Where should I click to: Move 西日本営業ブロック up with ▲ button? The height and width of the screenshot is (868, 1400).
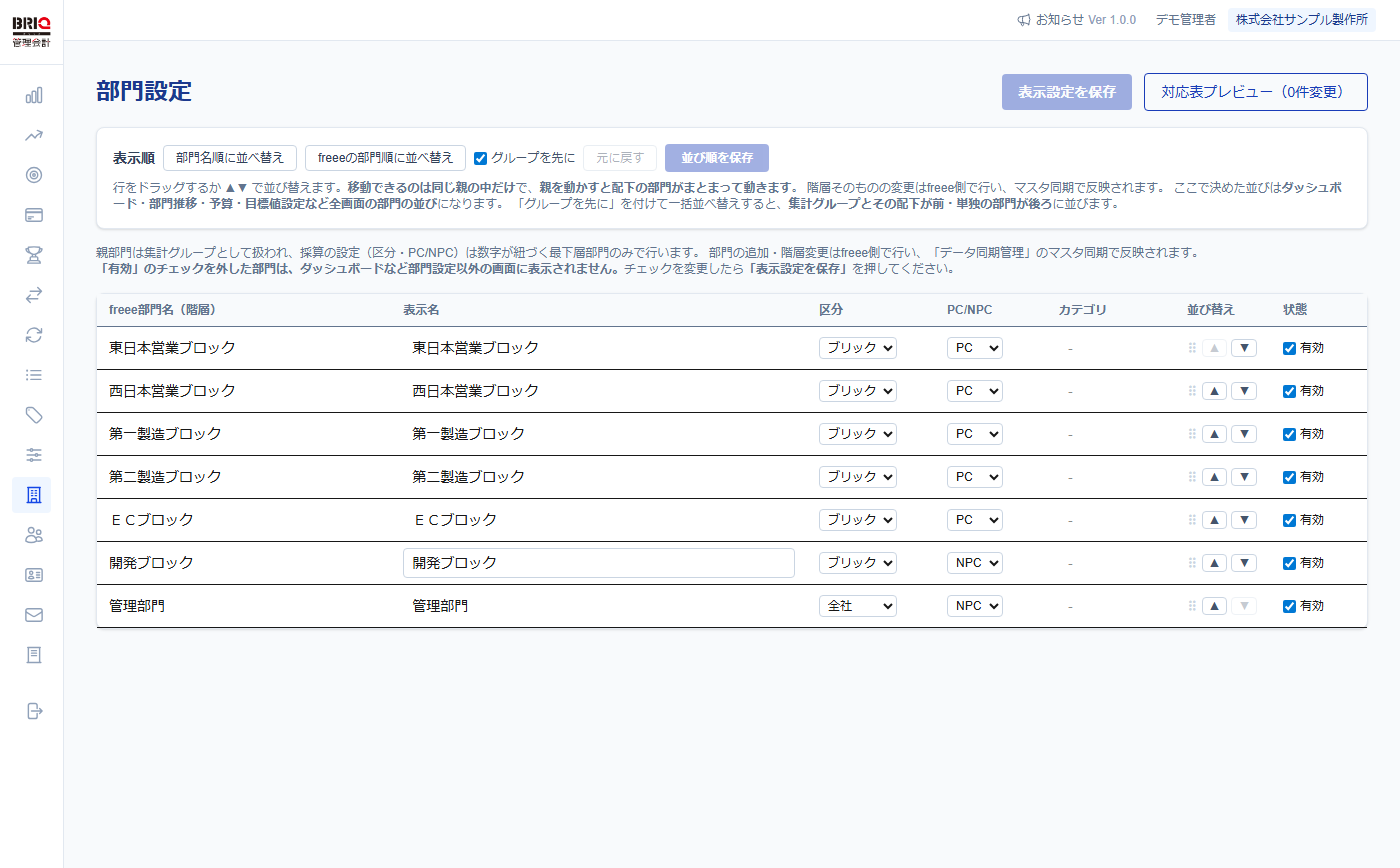tap(1214, 391)
